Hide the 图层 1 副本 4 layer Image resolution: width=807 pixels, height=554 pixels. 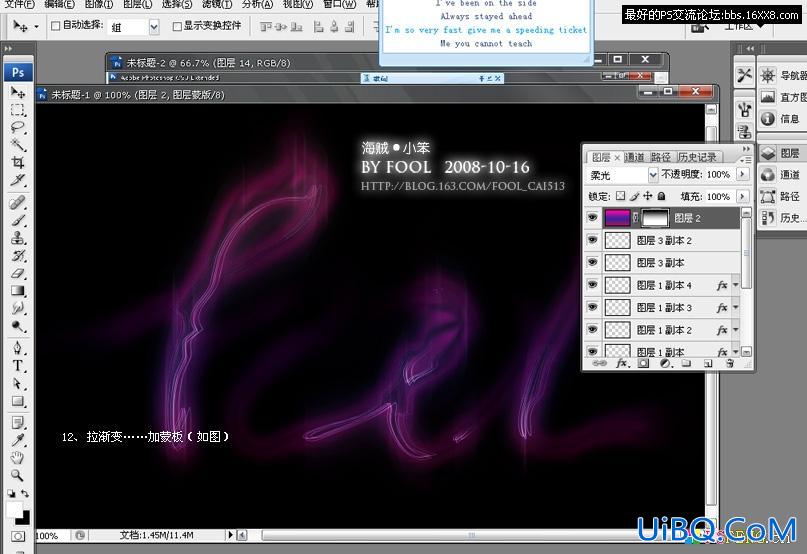[592, 285]
